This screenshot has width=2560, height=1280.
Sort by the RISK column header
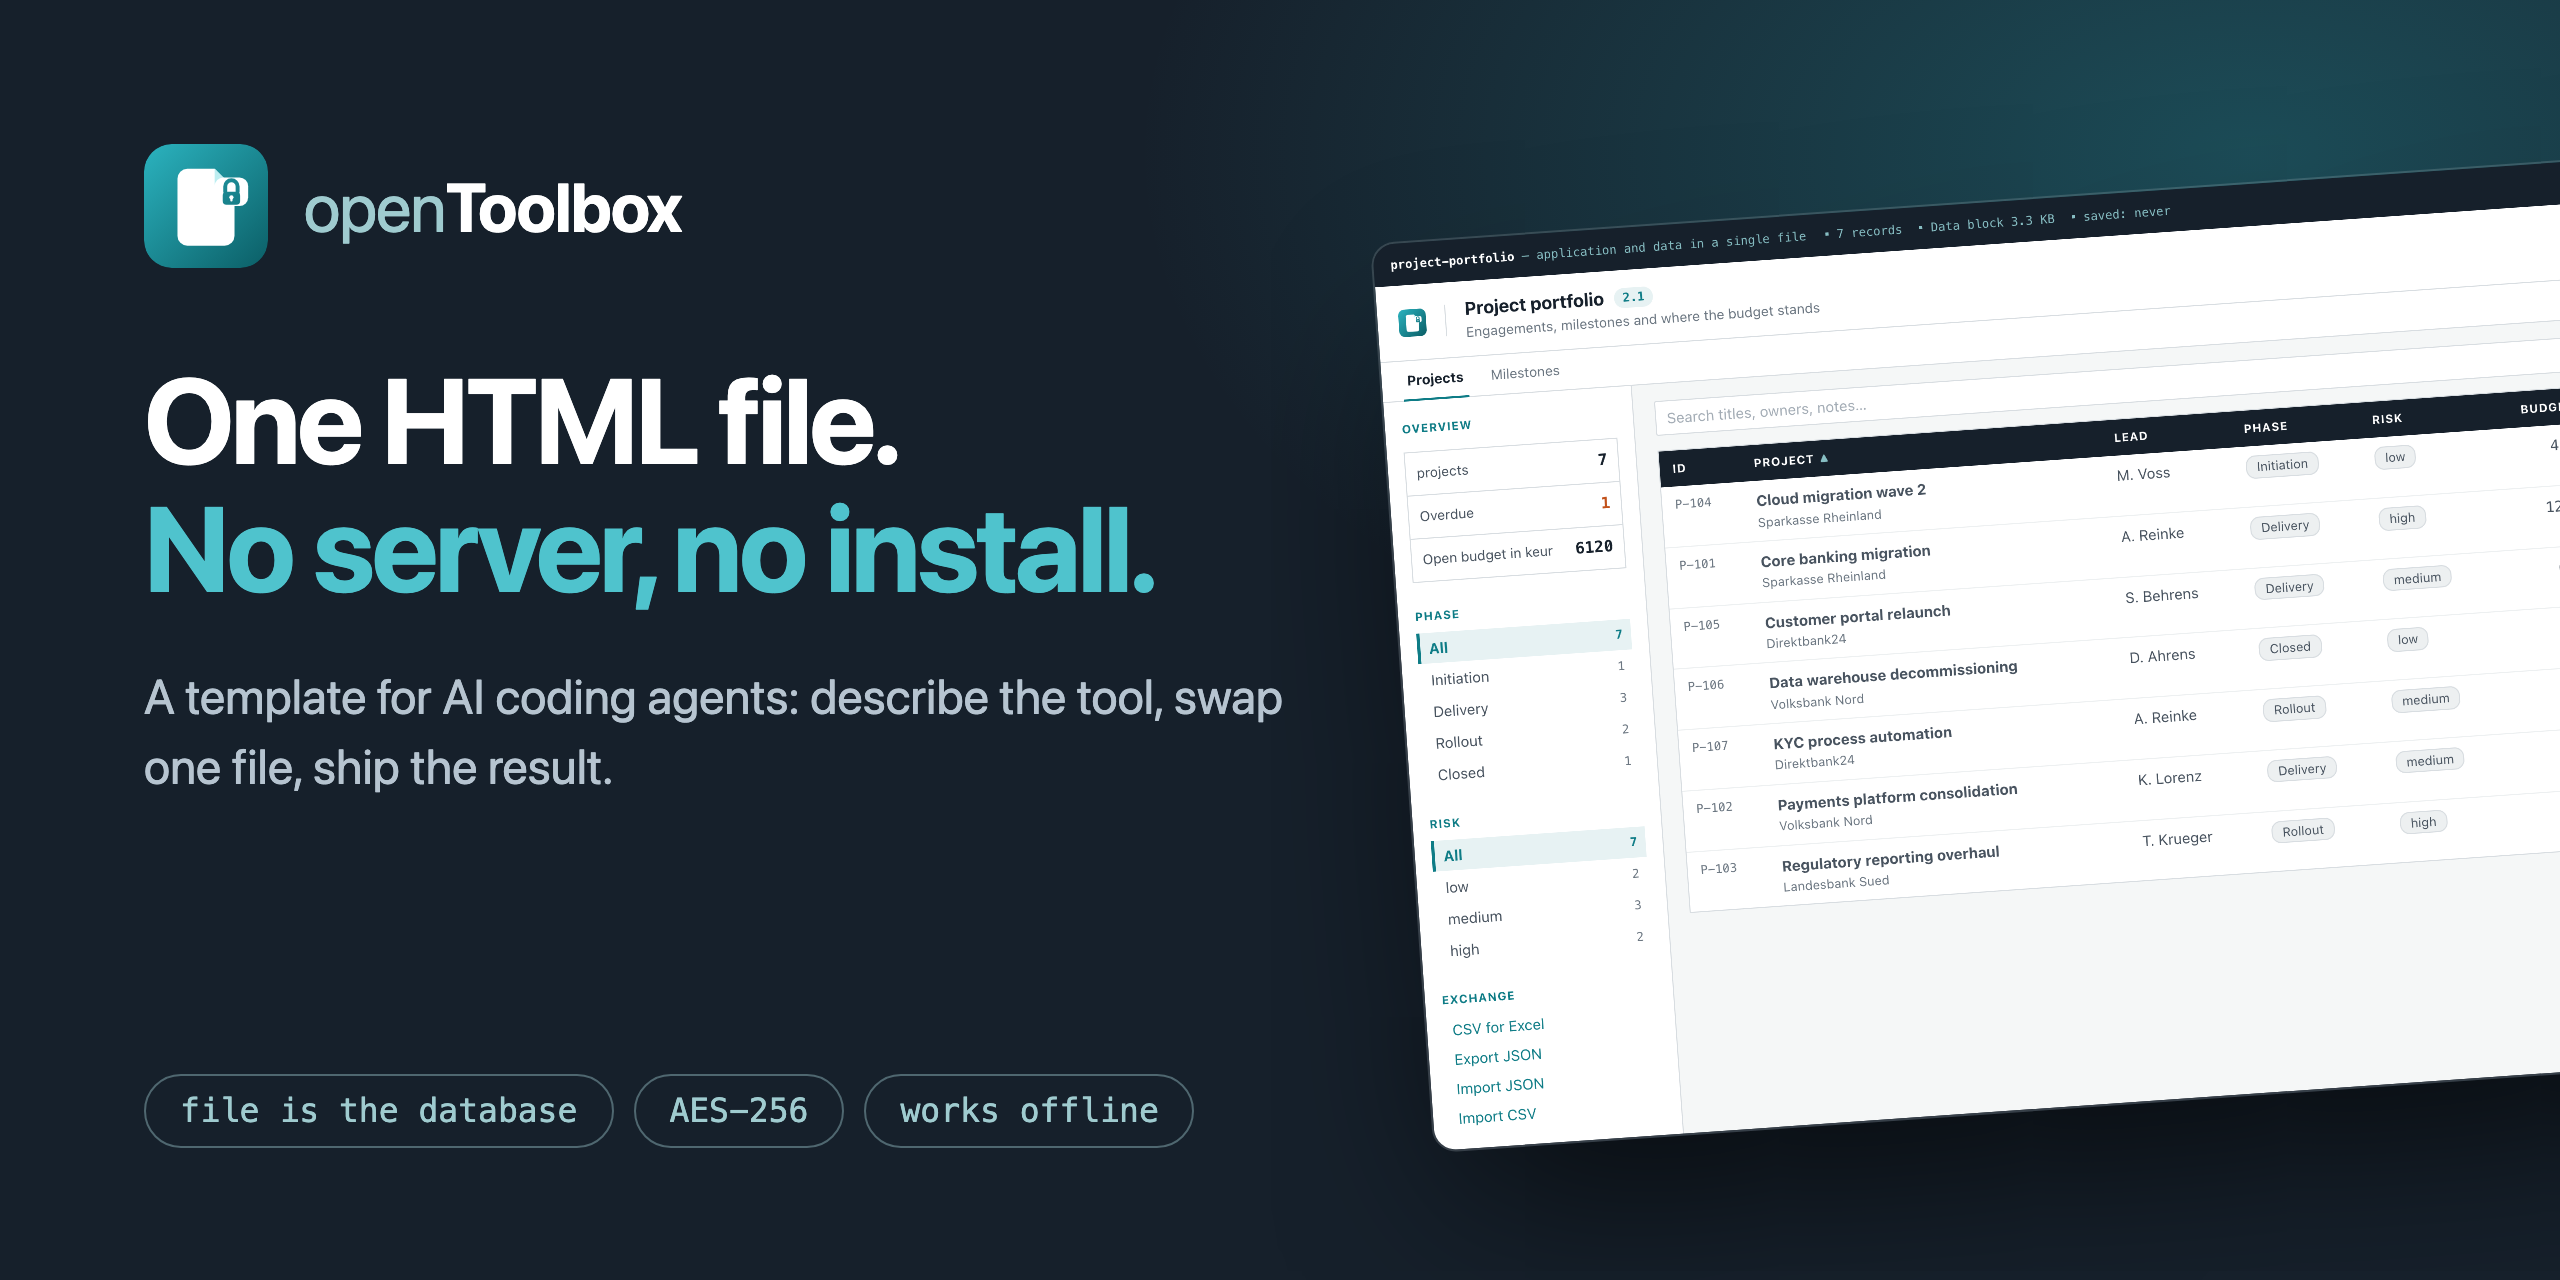point(2386,419)
